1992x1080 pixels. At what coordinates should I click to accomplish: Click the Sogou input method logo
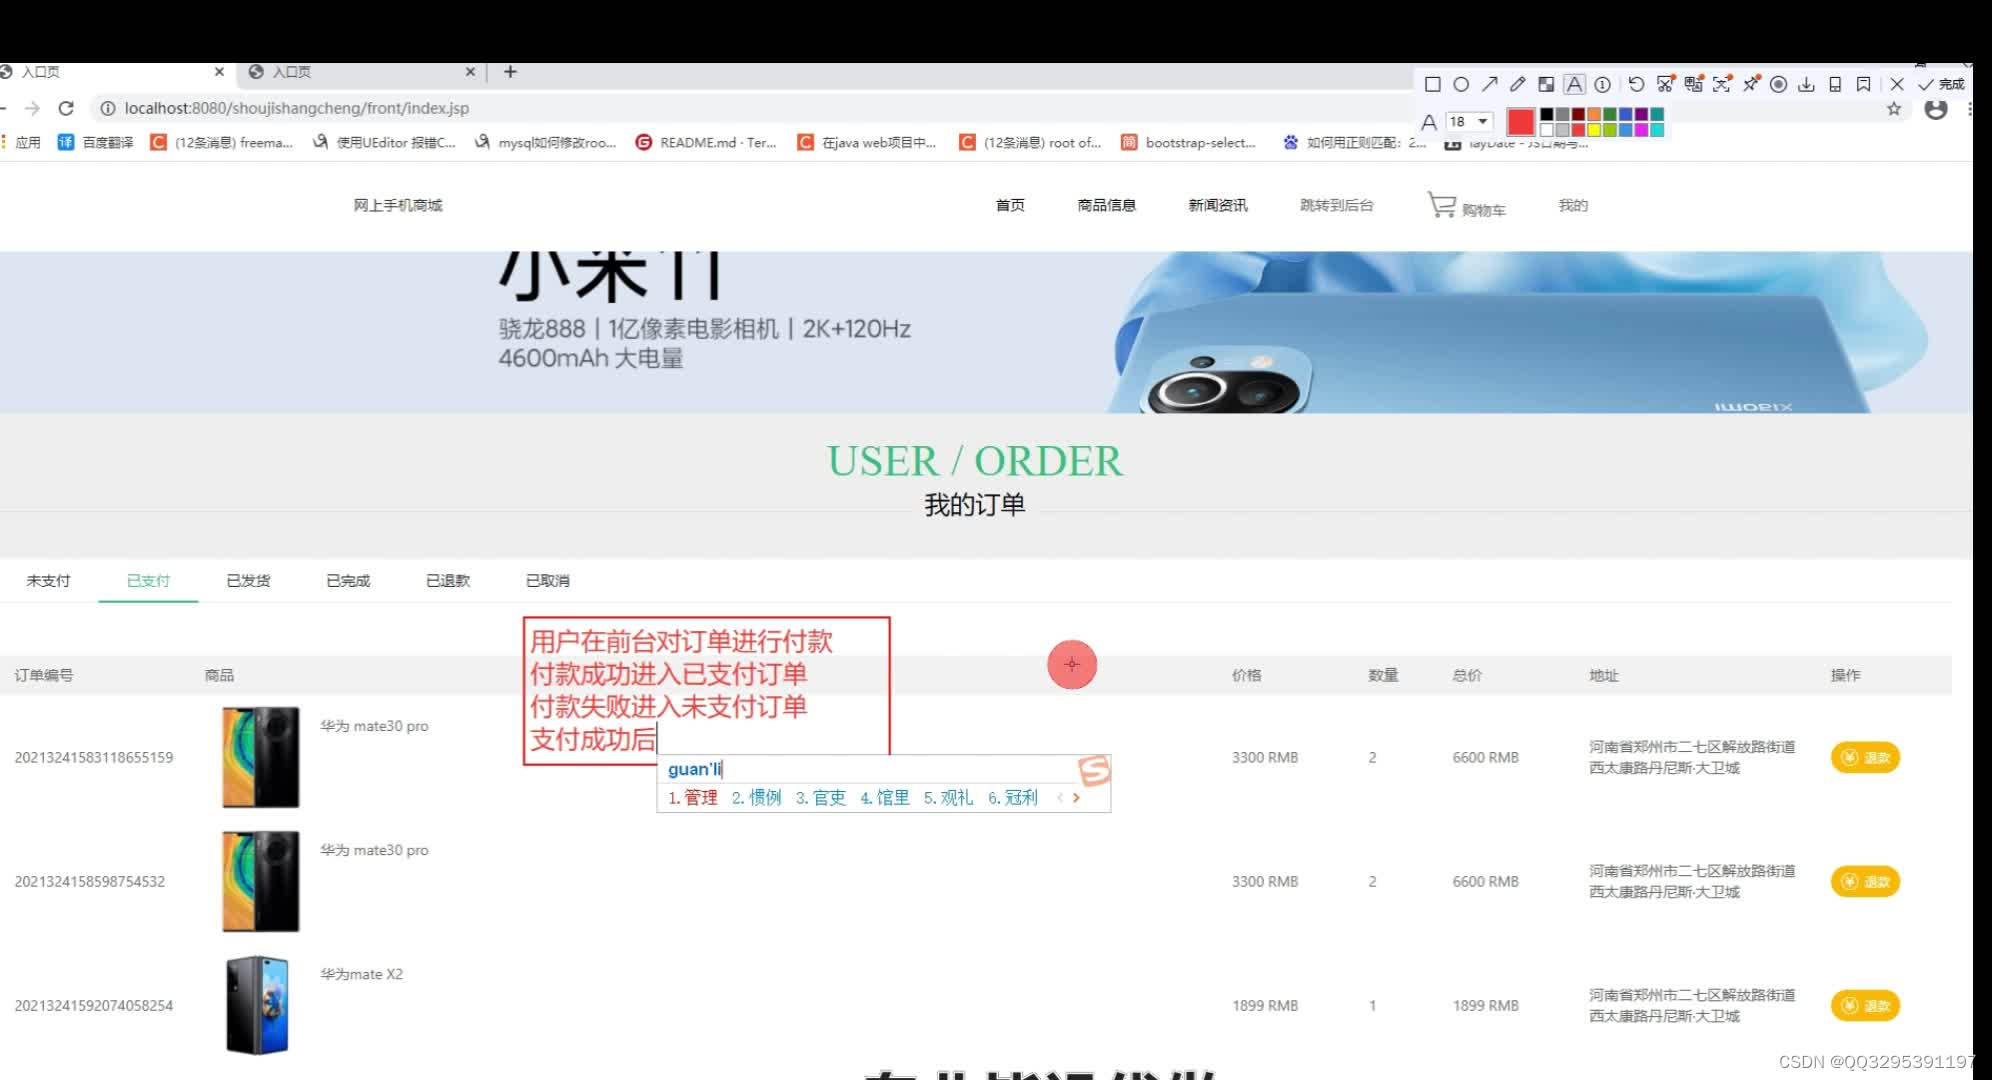1094,770
